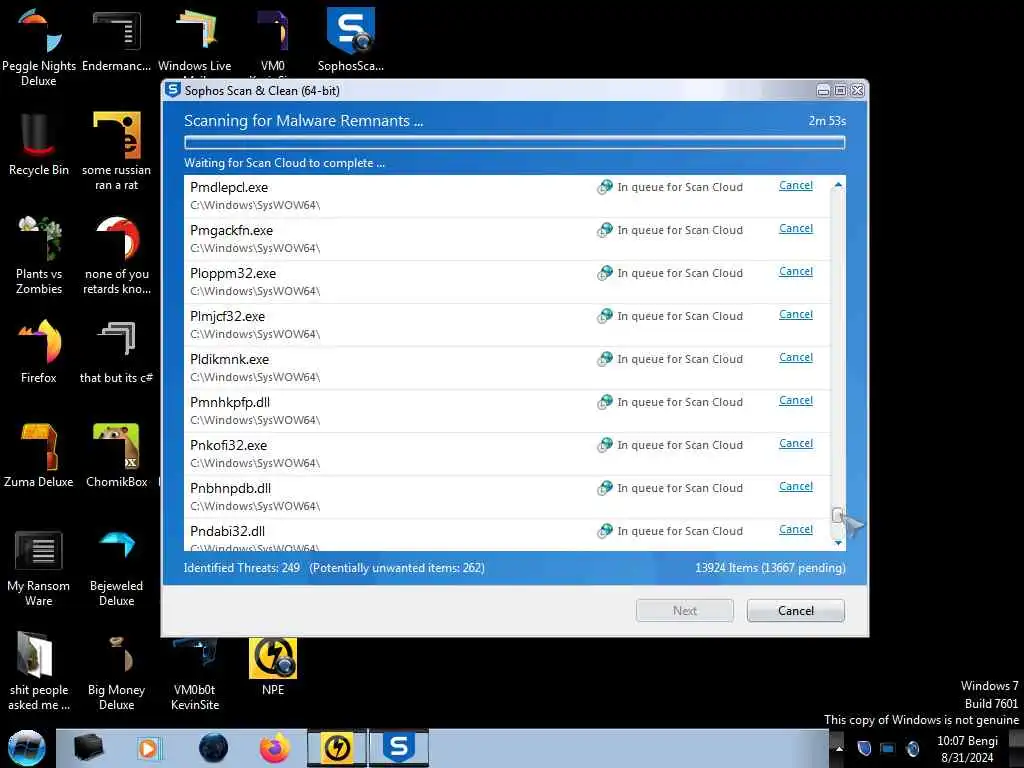This screenshot has width=1024, height=768.
Task: Cancel the scan of Pndabi32.dll
Action: [x=795, y=530]
